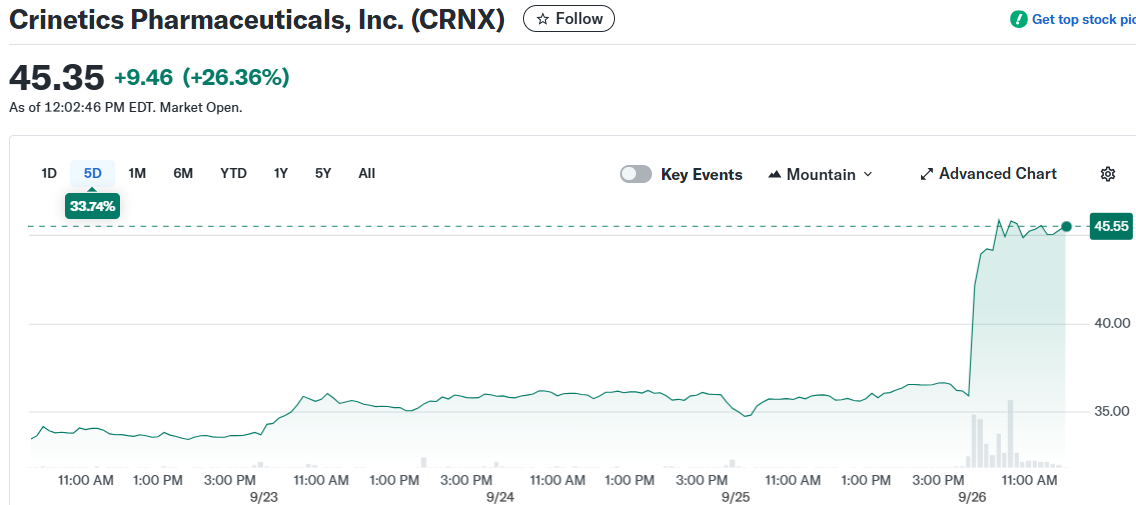Click the 9/24 date label on axis
The image size is (1136, 505).
[x=501, y=497]
